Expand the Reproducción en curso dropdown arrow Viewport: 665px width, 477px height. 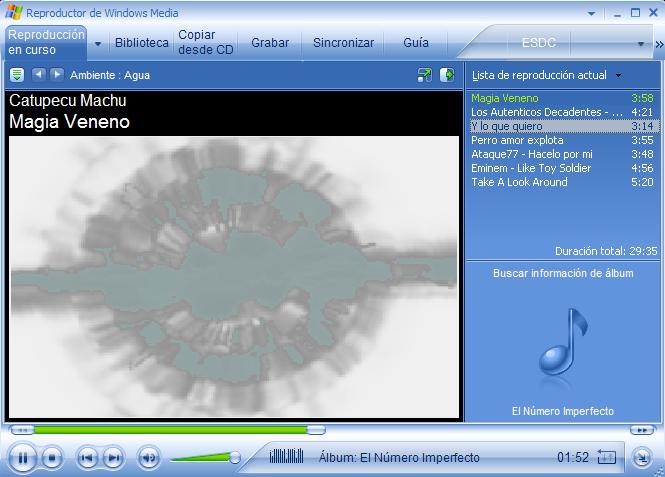coord(98,43)
